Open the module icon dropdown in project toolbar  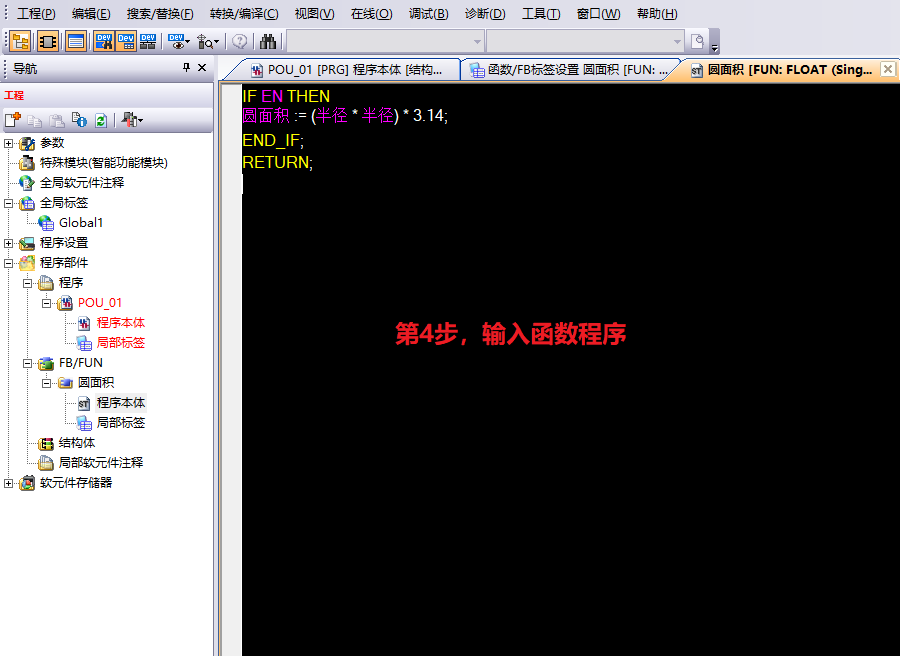pos(132,120)
